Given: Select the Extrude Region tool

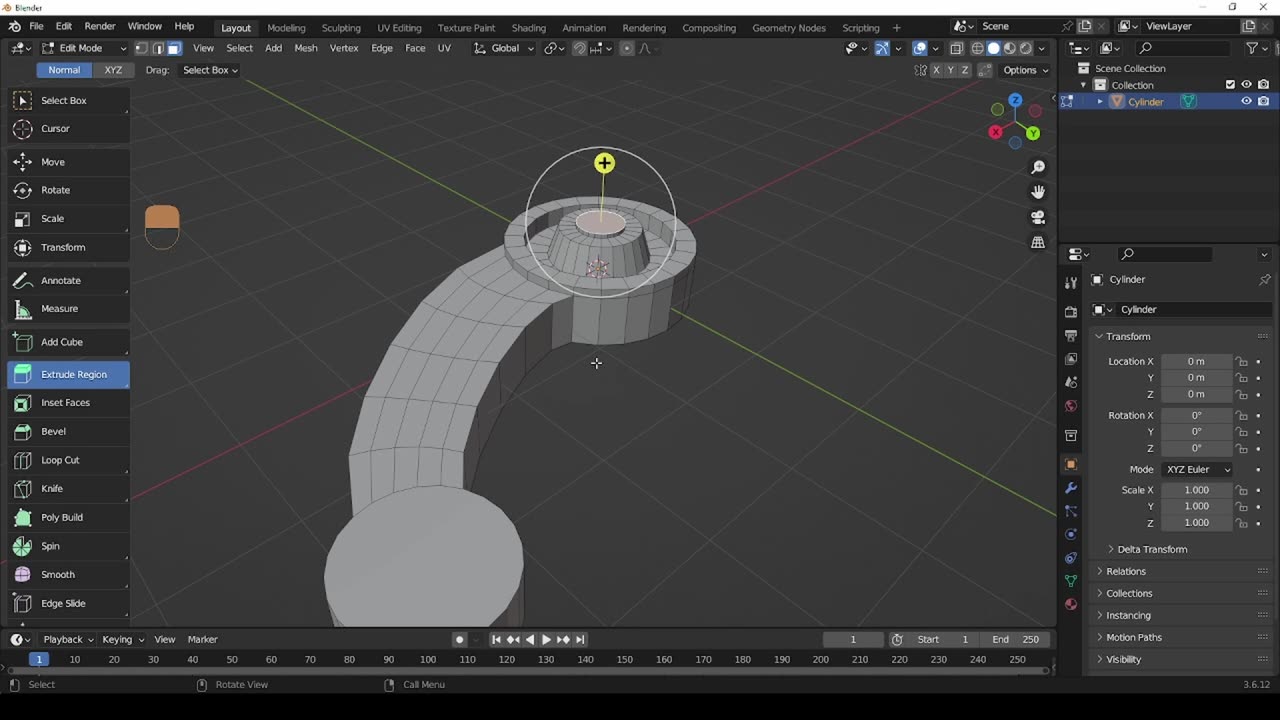Looking at the screenshot, I should click(x=68, y=374).
